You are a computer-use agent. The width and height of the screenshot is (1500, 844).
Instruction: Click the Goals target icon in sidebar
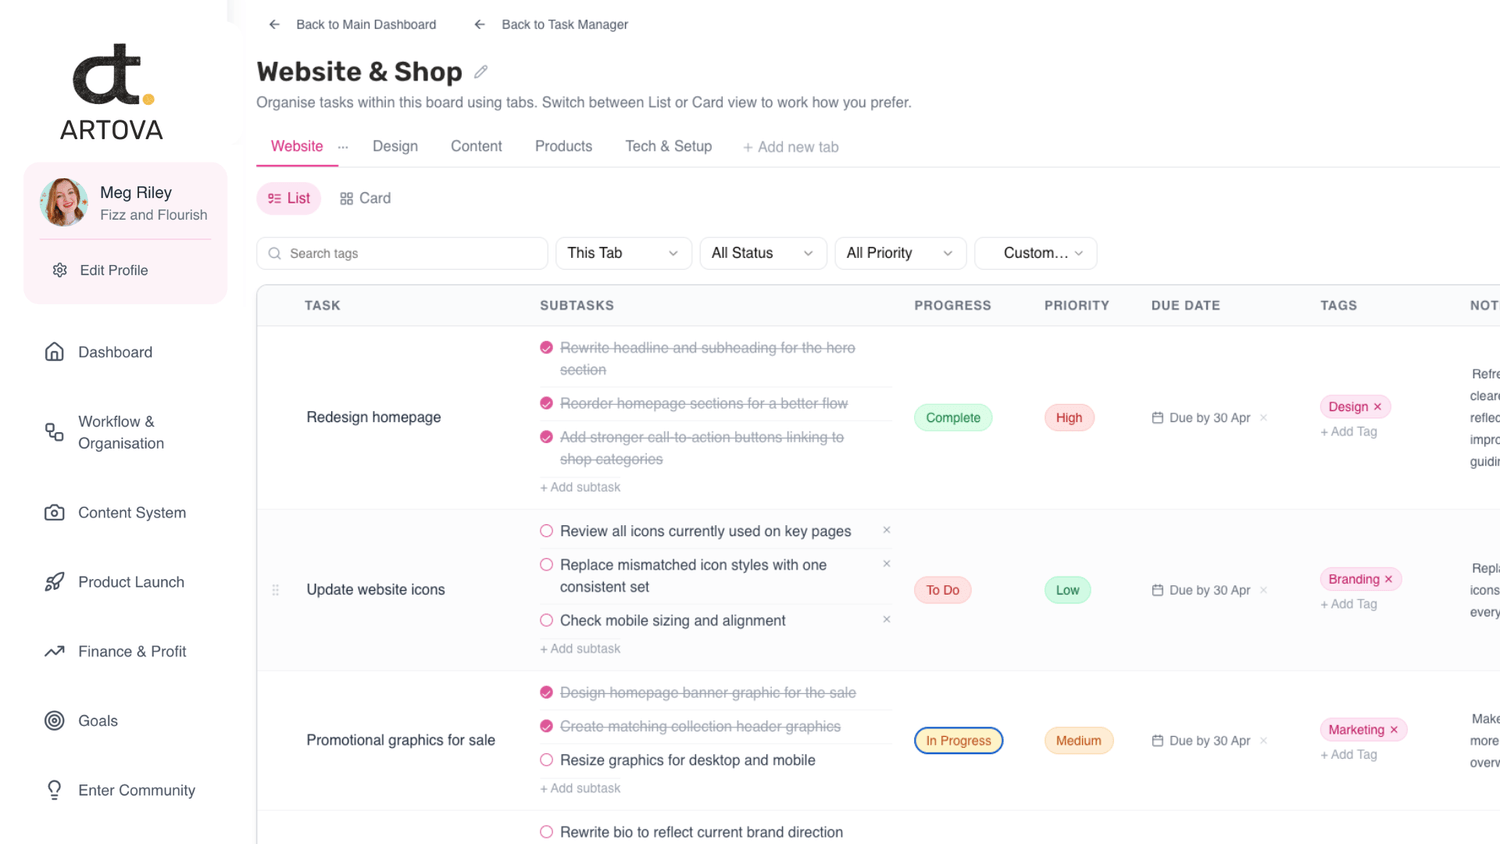click(54, 721)
